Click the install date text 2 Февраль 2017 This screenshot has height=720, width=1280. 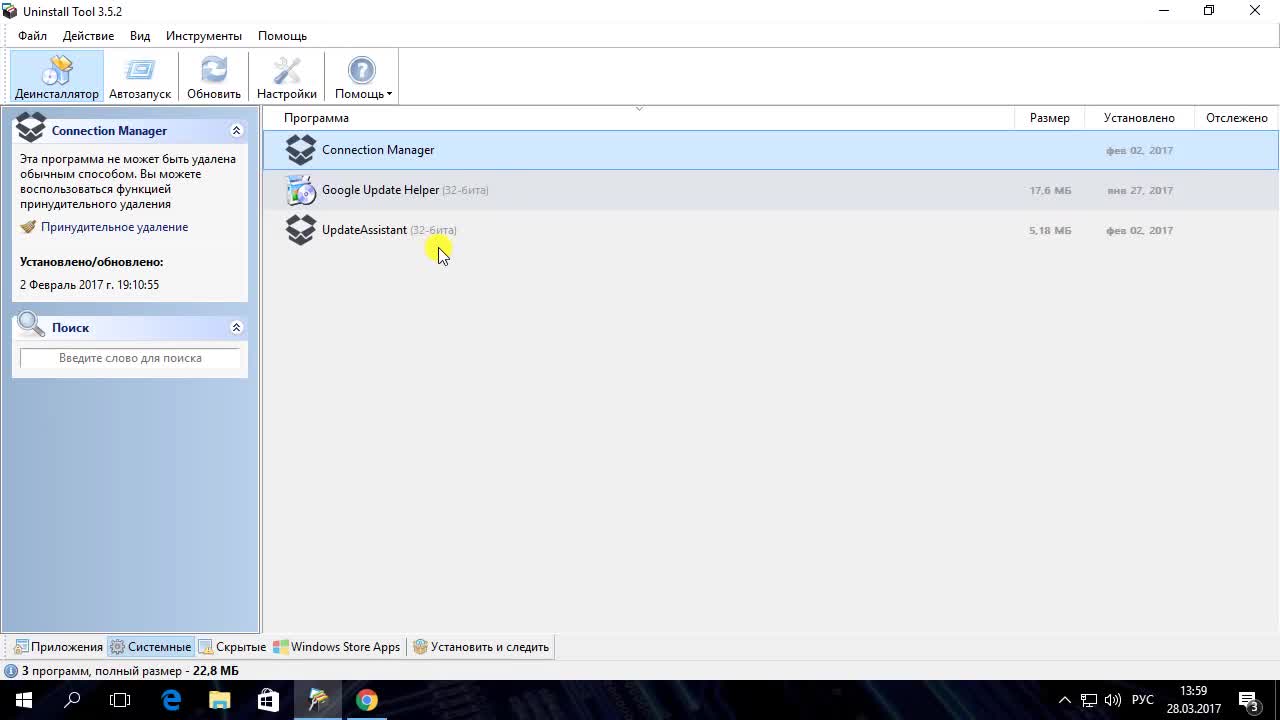tap(89, 285)
